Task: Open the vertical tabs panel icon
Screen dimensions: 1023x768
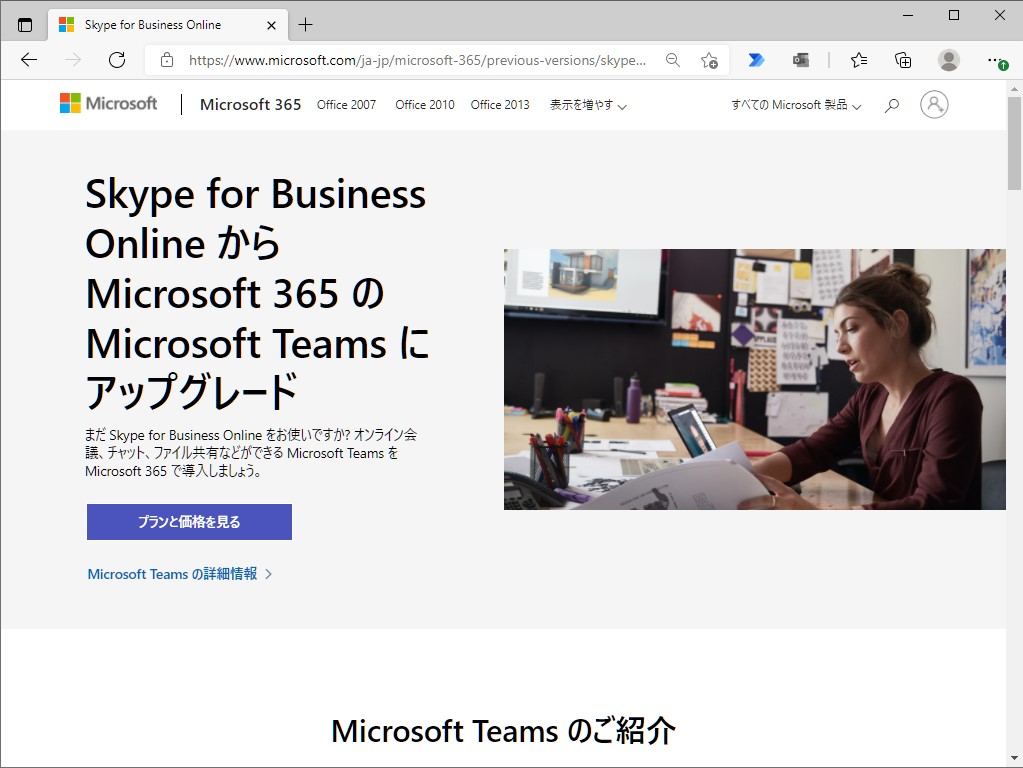Action: click(22, 23)
